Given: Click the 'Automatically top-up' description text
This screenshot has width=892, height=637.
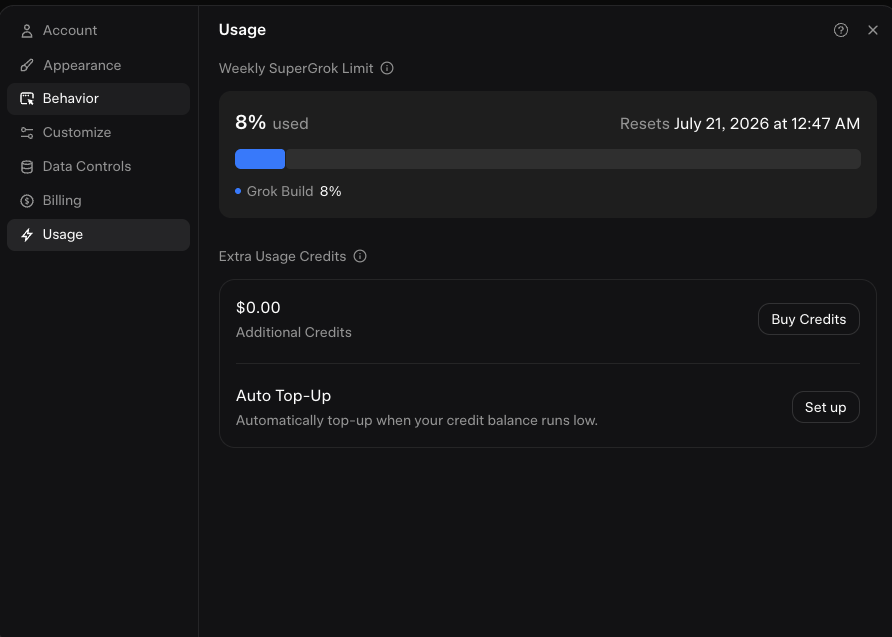Looking at the screenshot, I should [x=416, y=420].
